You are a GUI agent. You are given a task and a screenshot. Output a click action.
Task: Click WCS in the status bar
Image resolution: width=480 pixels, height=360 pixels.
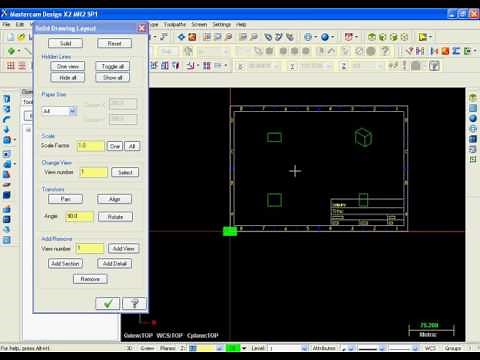coord(430,348)
